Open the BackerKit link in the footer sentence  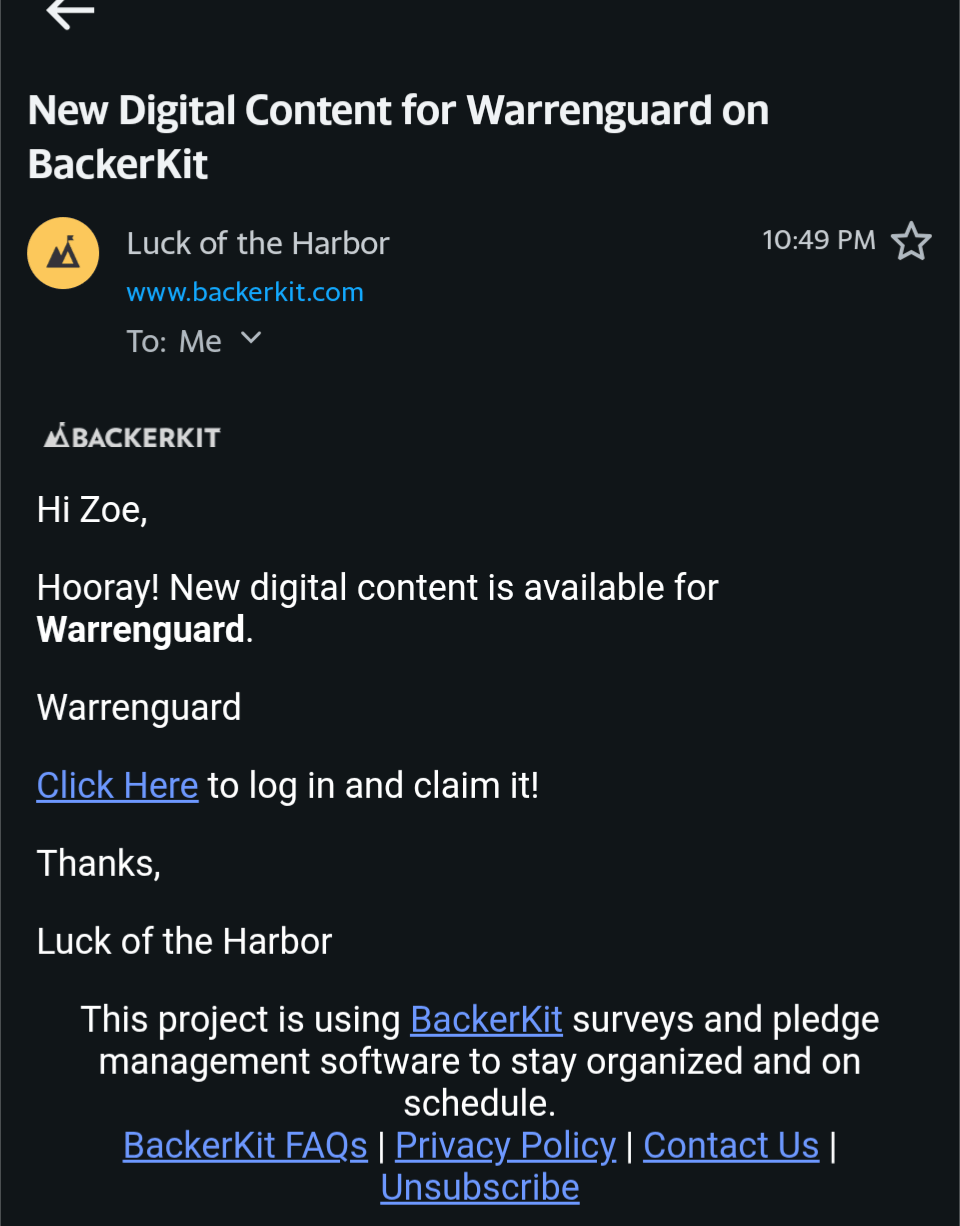click(x=486, y=1020)
